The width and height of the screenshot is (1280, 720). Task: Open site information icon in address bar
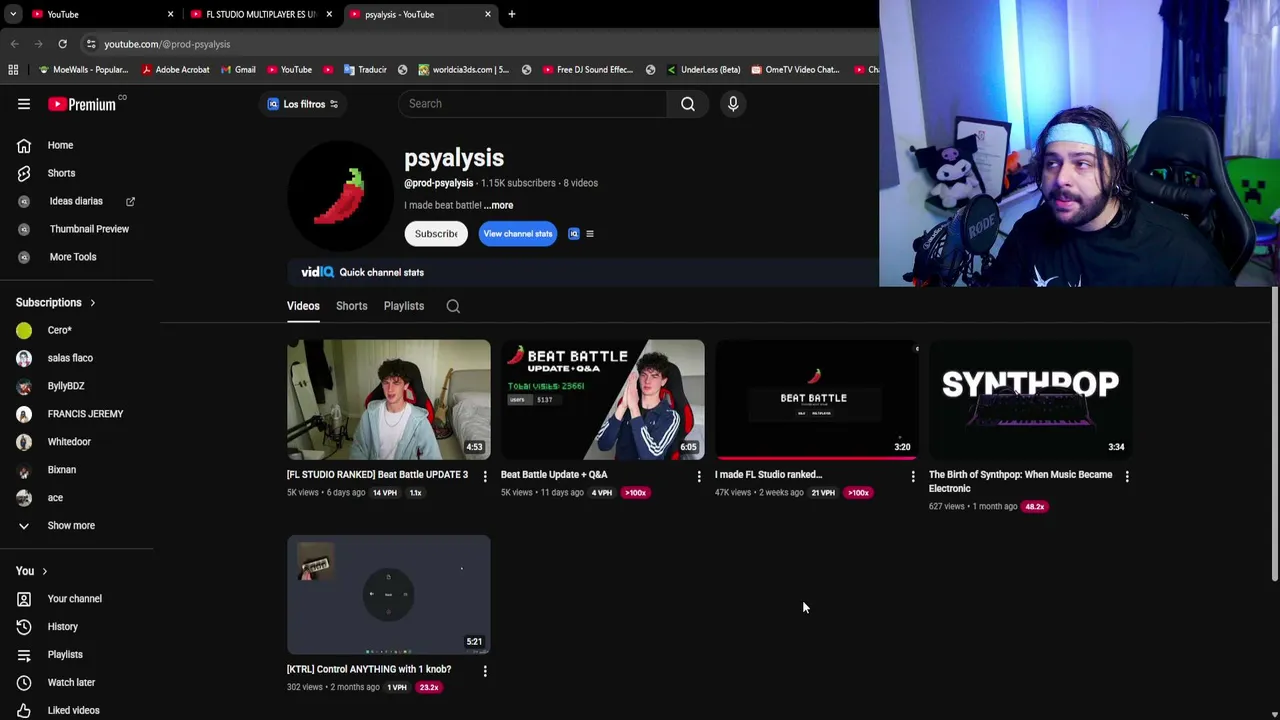(91, 44)
